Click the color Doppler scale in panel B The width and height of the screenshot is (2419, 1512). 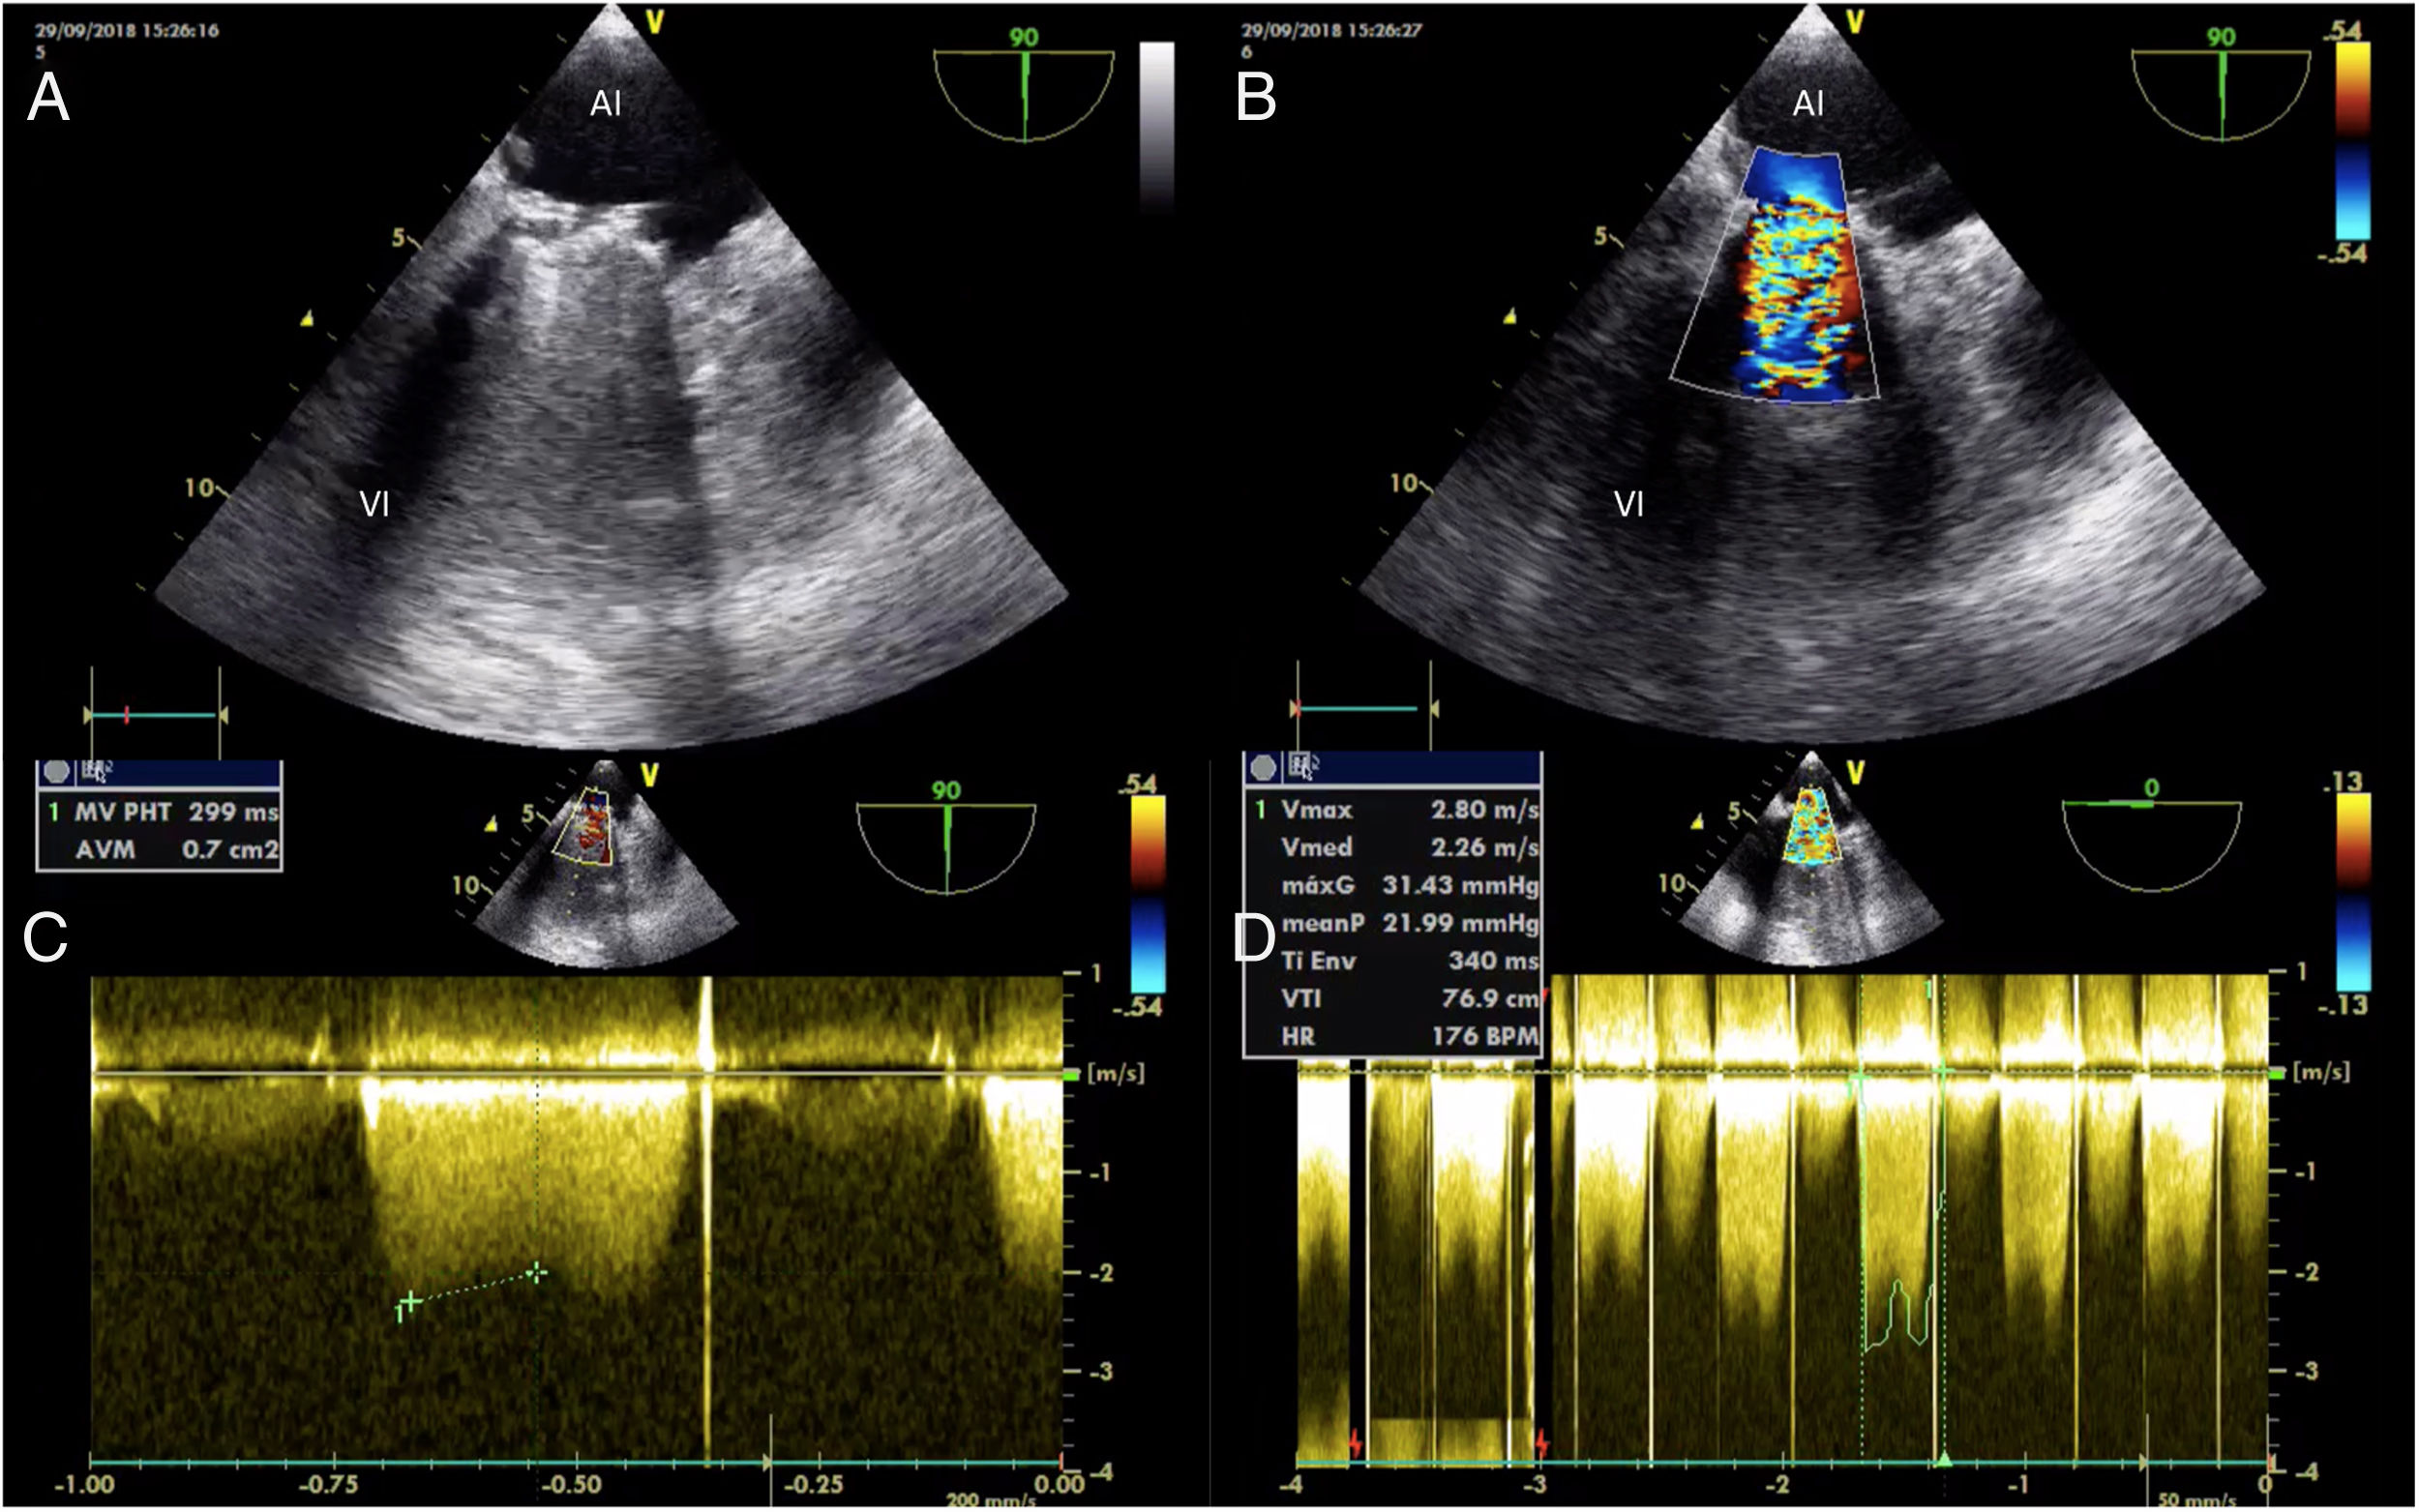point(2352,140)
